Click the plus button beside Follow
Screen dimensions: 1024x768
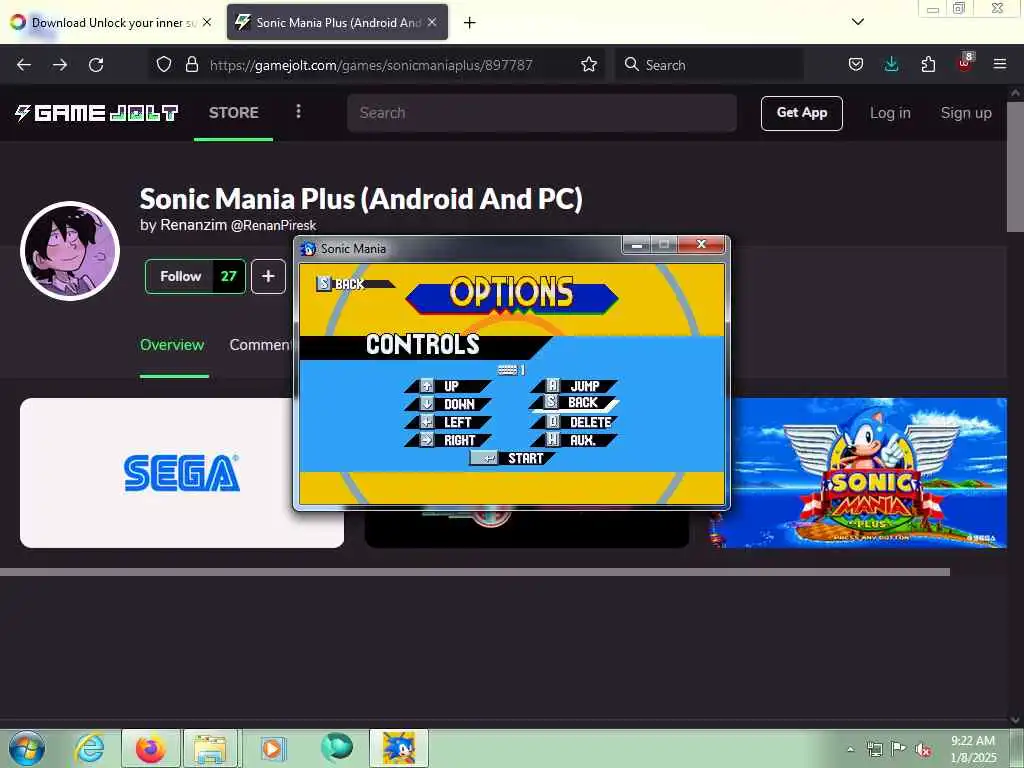(x=268, y=276)
